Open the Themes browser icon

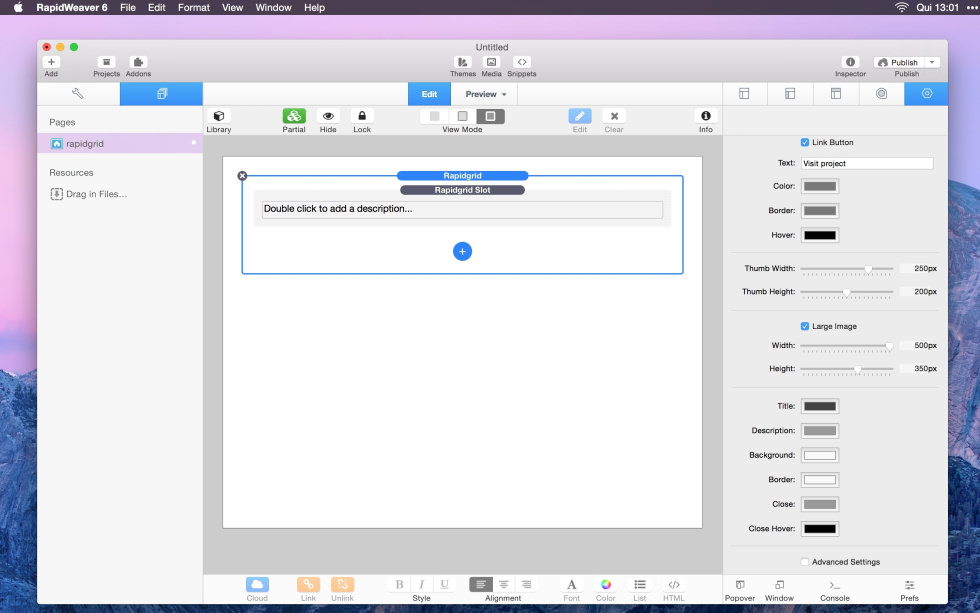pyautogui.click(x=462, y=62)
